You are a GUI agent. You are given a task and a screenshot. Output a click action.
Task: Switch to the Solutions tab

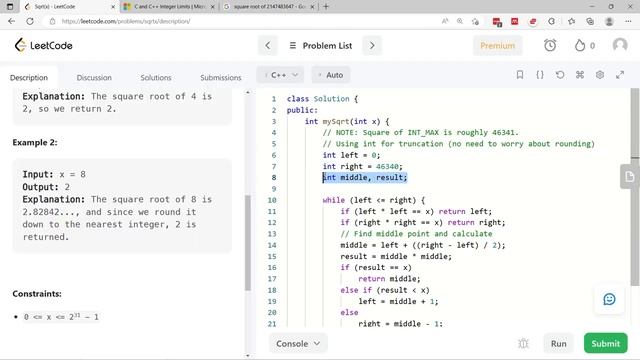click(x=156, y=78)
